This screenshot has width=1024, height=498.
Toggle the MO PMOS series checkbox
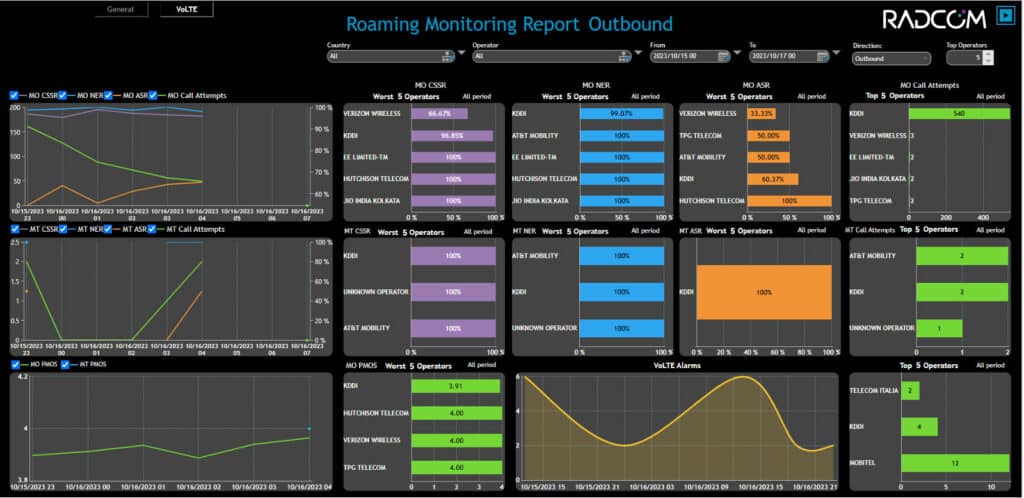coord(14,364)
